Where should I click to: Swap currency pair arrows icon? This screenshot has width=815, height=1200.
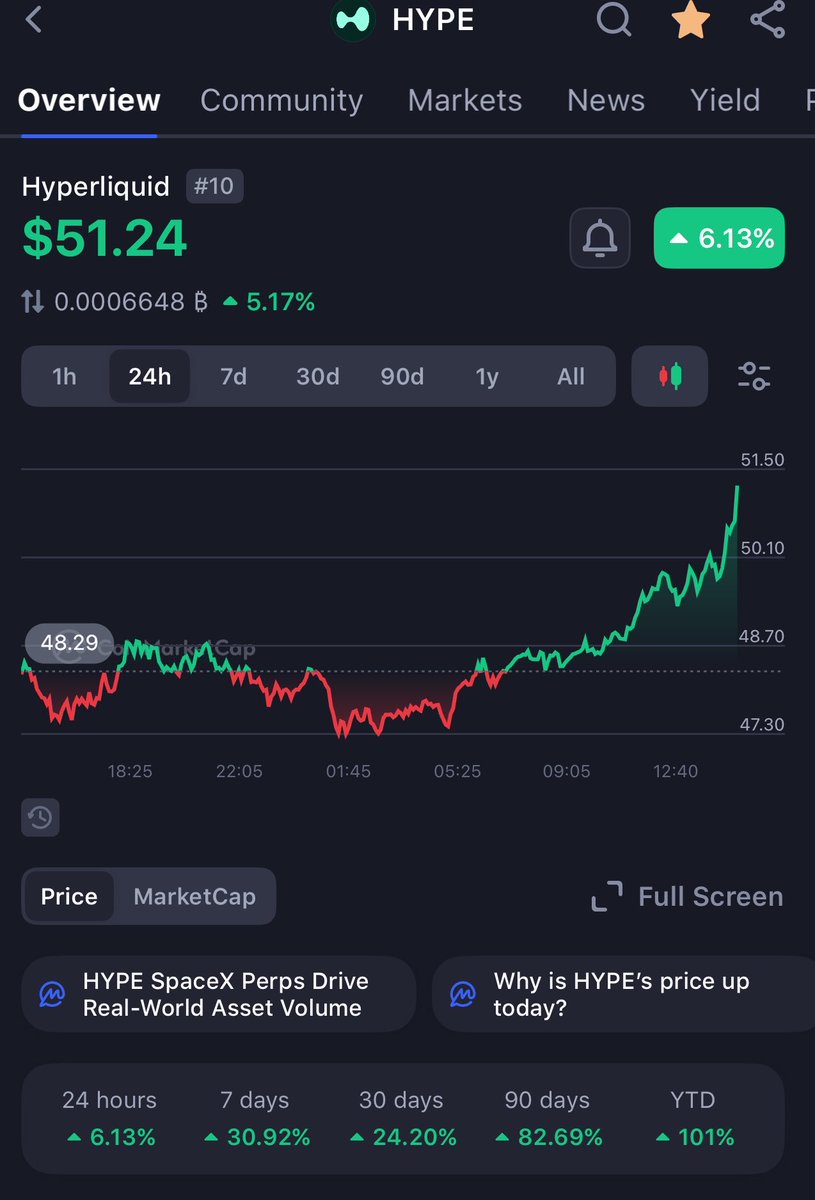tap(33, 302)
